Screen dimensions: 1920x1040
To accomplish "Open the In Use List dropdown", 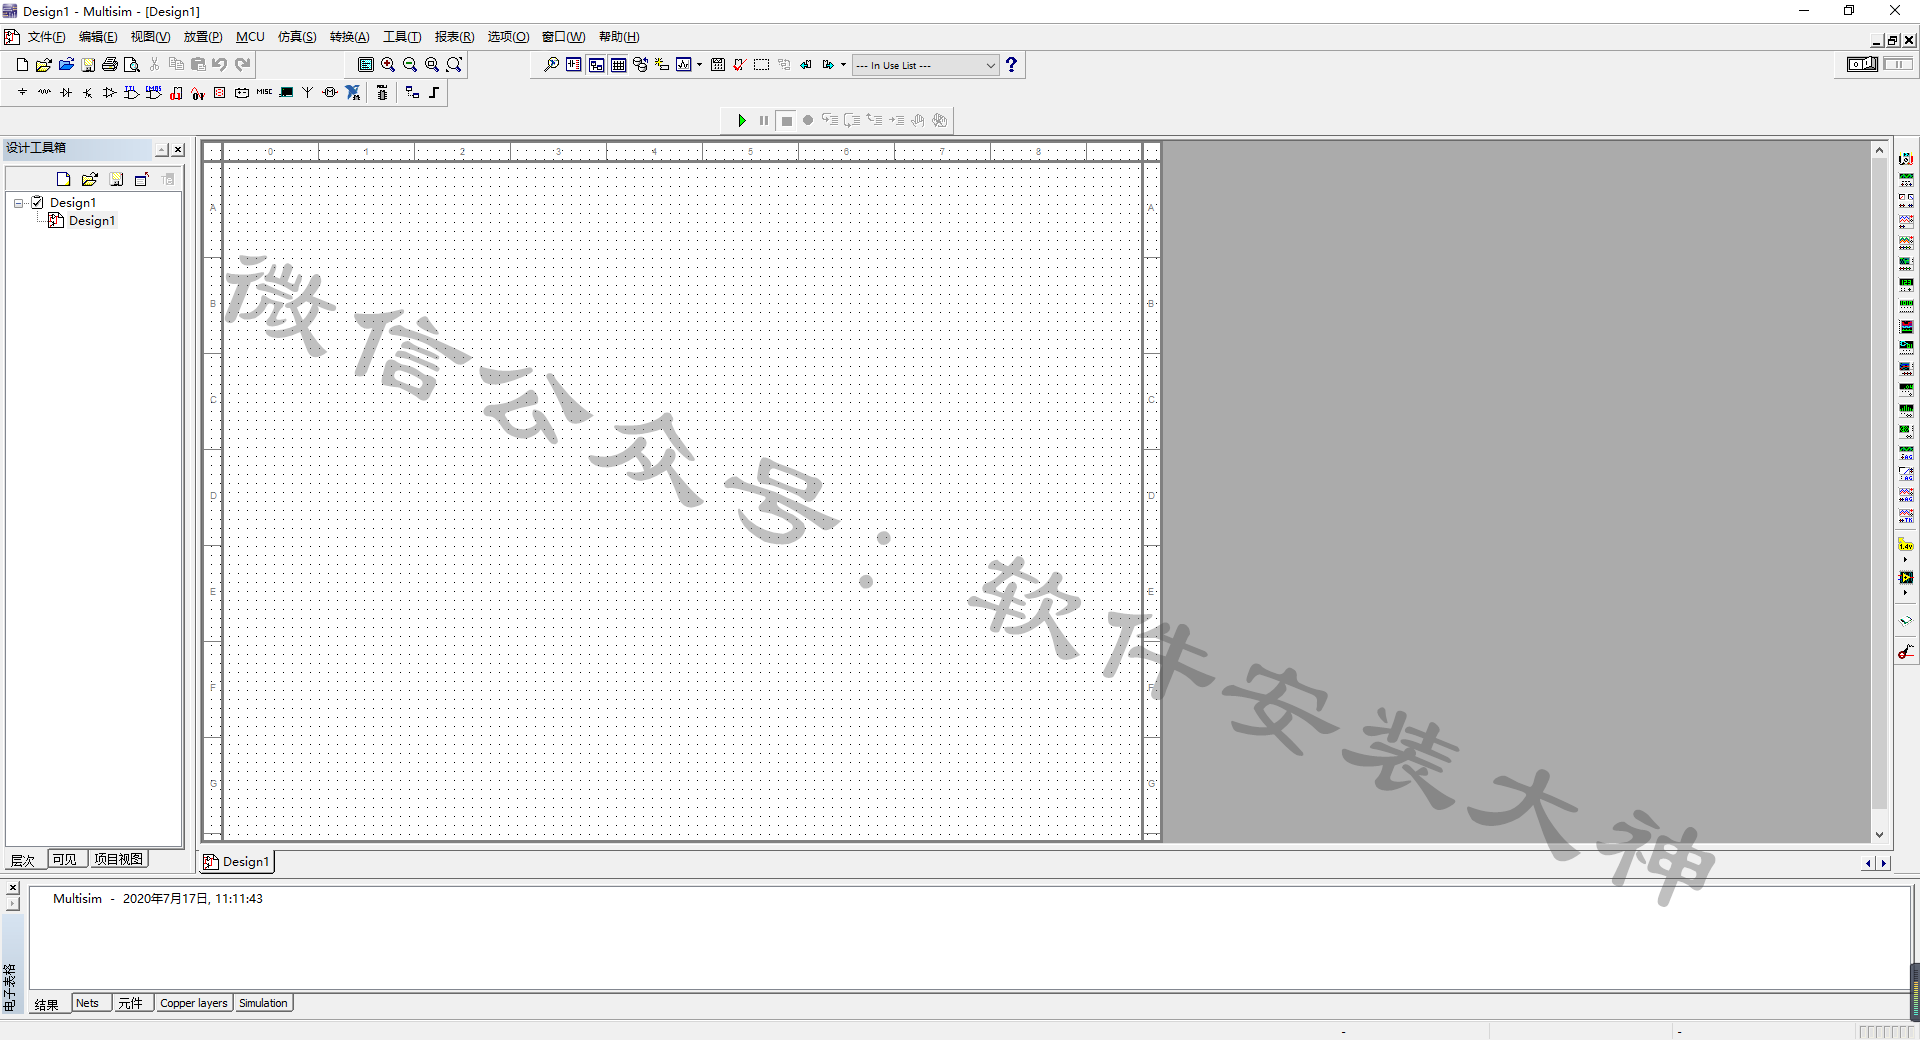I will (x=925, y=65).
